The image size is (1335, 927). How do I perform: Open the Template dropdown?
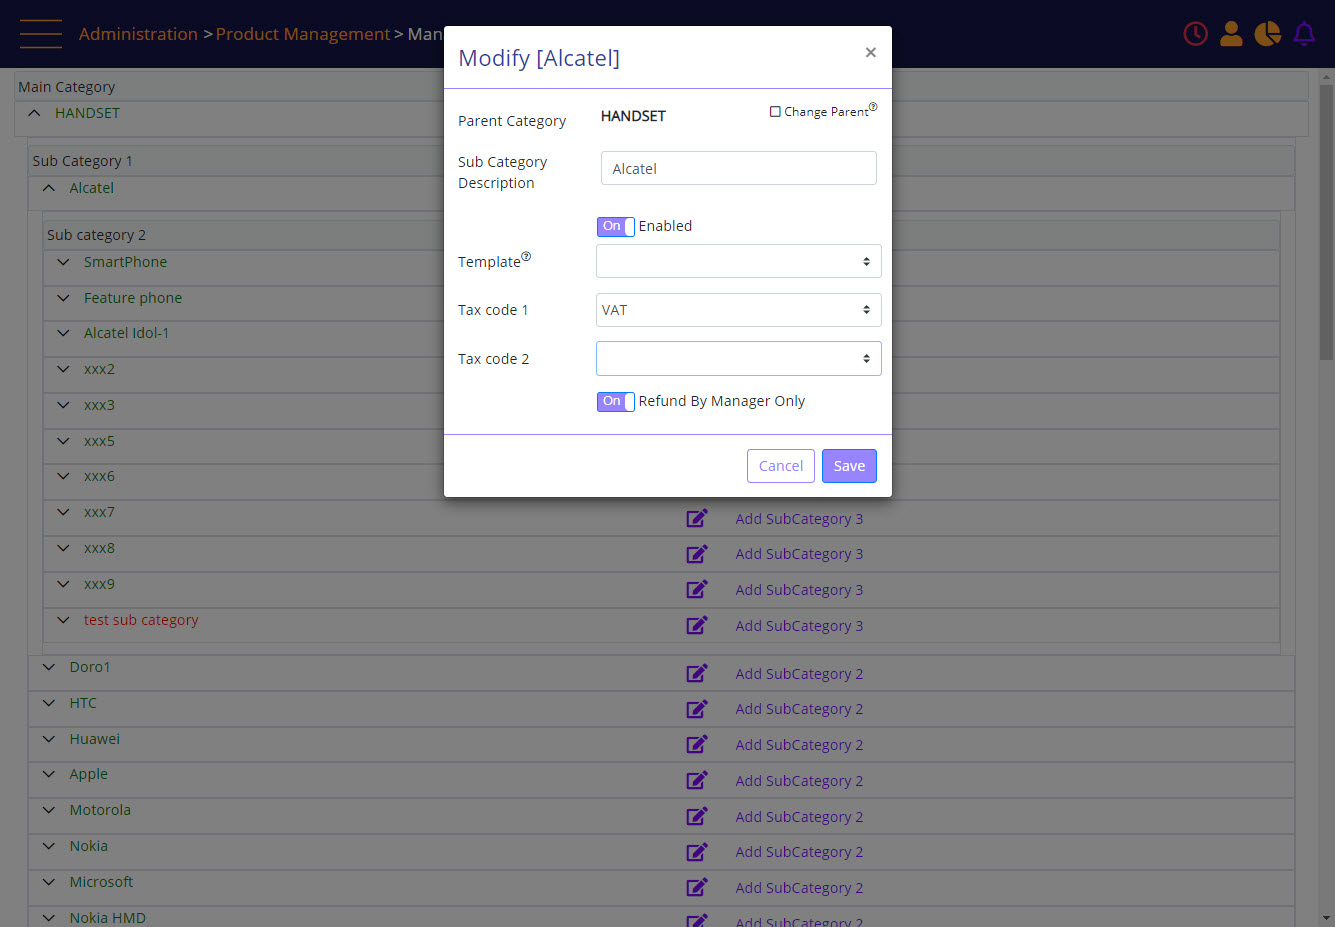pyautogui.click(x=738, y=261)
